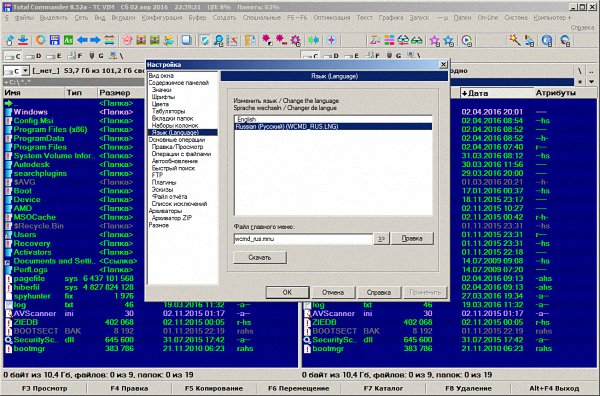Click the magic wand toolbar icon
This screenshot has height=396, width=600.
515,40
